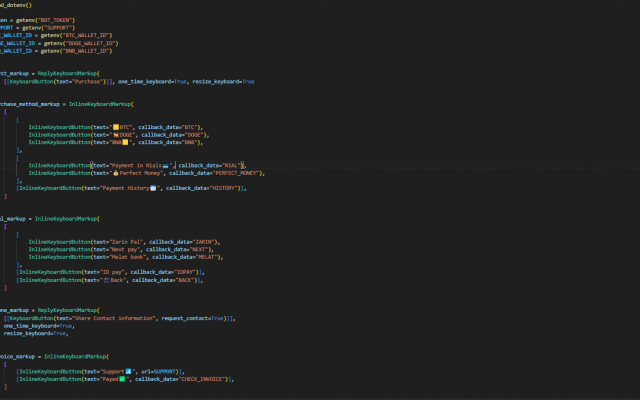Click the "BOT_TOKEN" string in getenv call
Image resolution: width=640 pixels, height=400 pixels.
pyautogui.click(x=55, y=20)
